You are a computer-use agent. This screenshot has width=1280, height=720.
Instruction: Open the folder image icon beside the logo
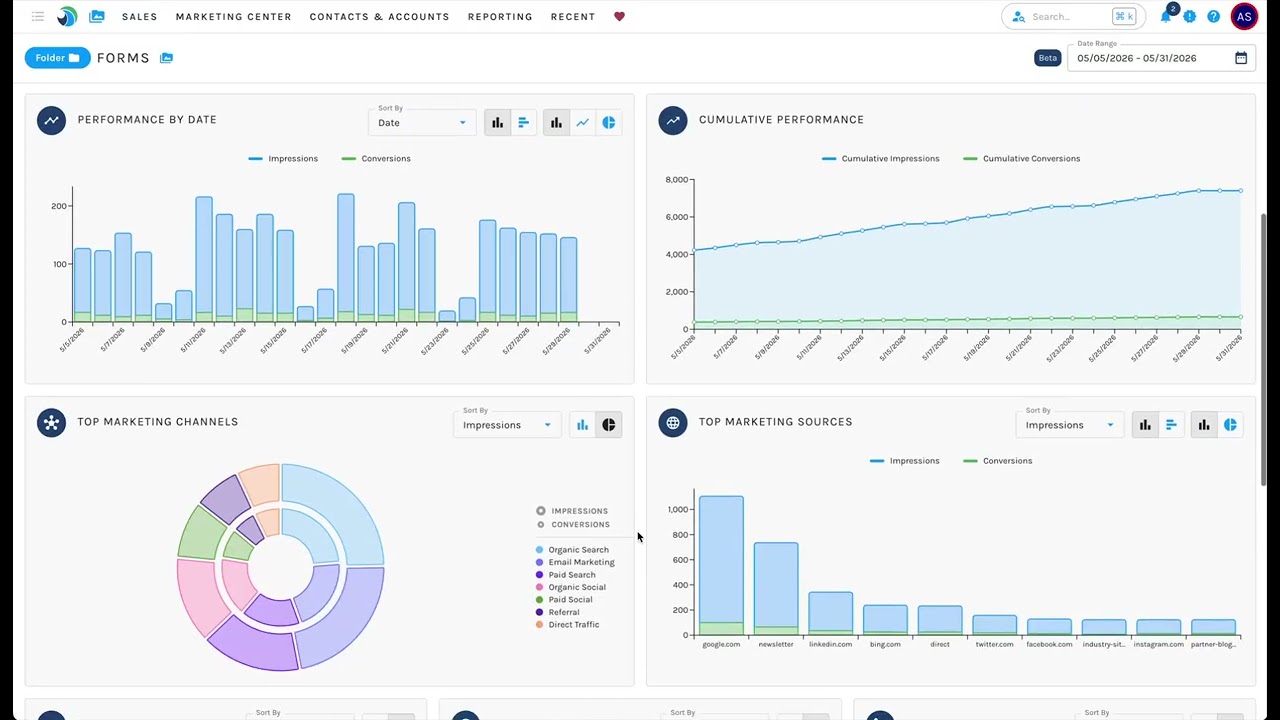coord(97,16)
